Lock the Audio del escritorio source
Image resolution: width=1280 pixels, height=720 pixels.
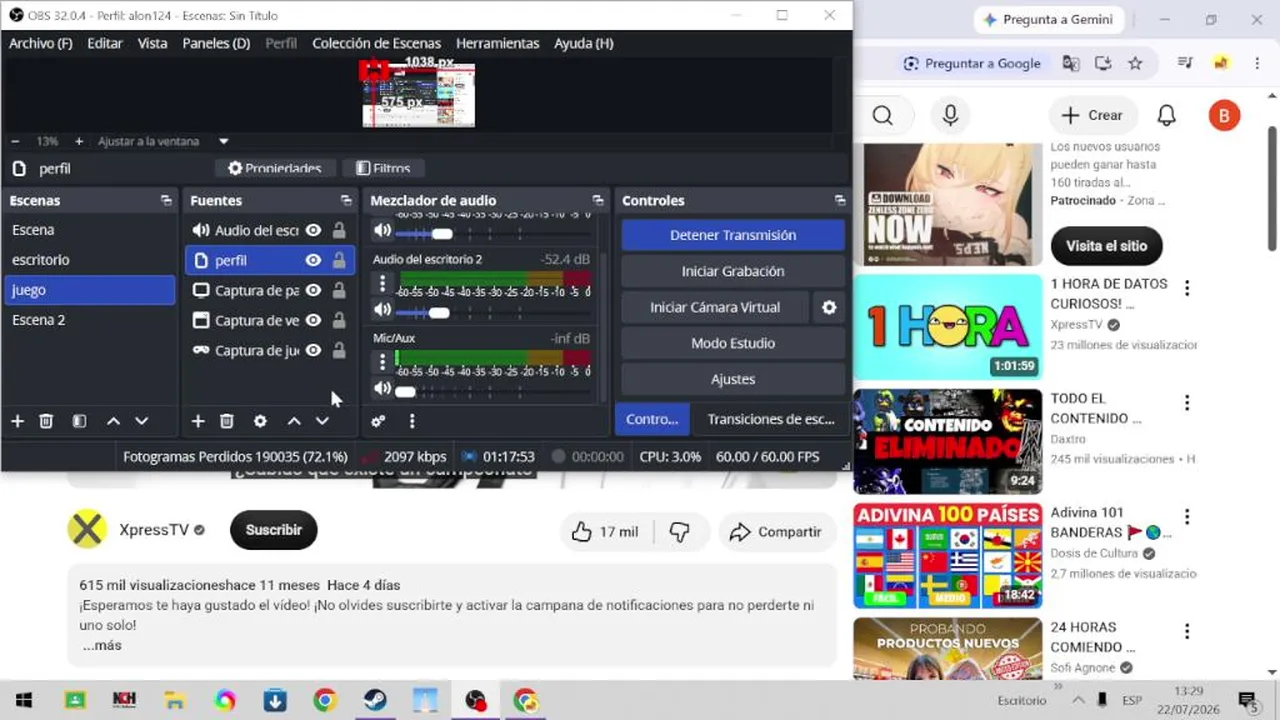[x=339, y=230]
